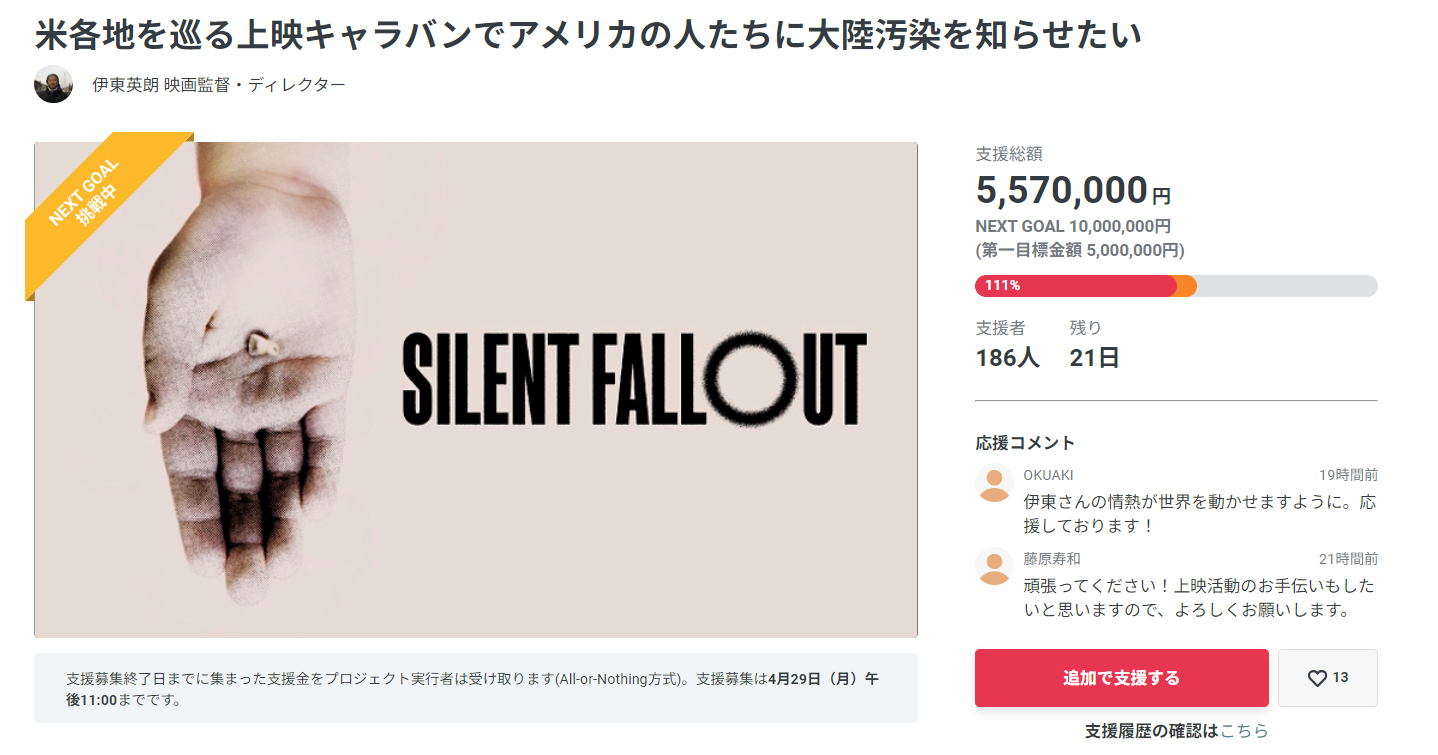Click 藤原寿和 commenter avatar icon

coord(994,567)
